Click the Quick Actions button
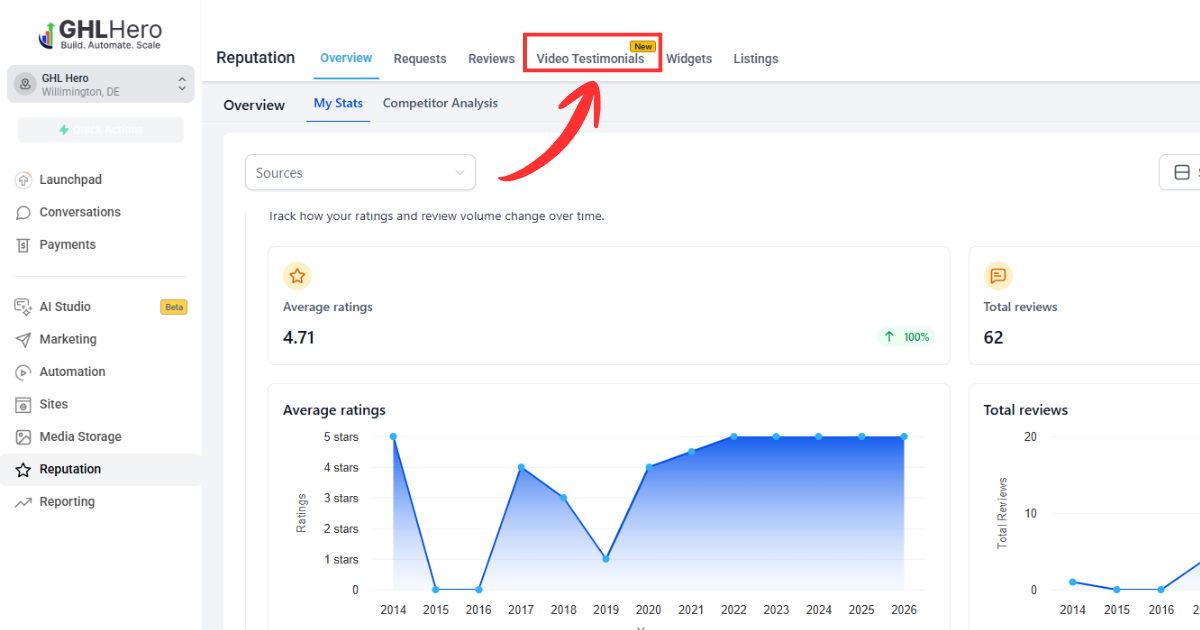1200x630 pixels. coord(101,130)
